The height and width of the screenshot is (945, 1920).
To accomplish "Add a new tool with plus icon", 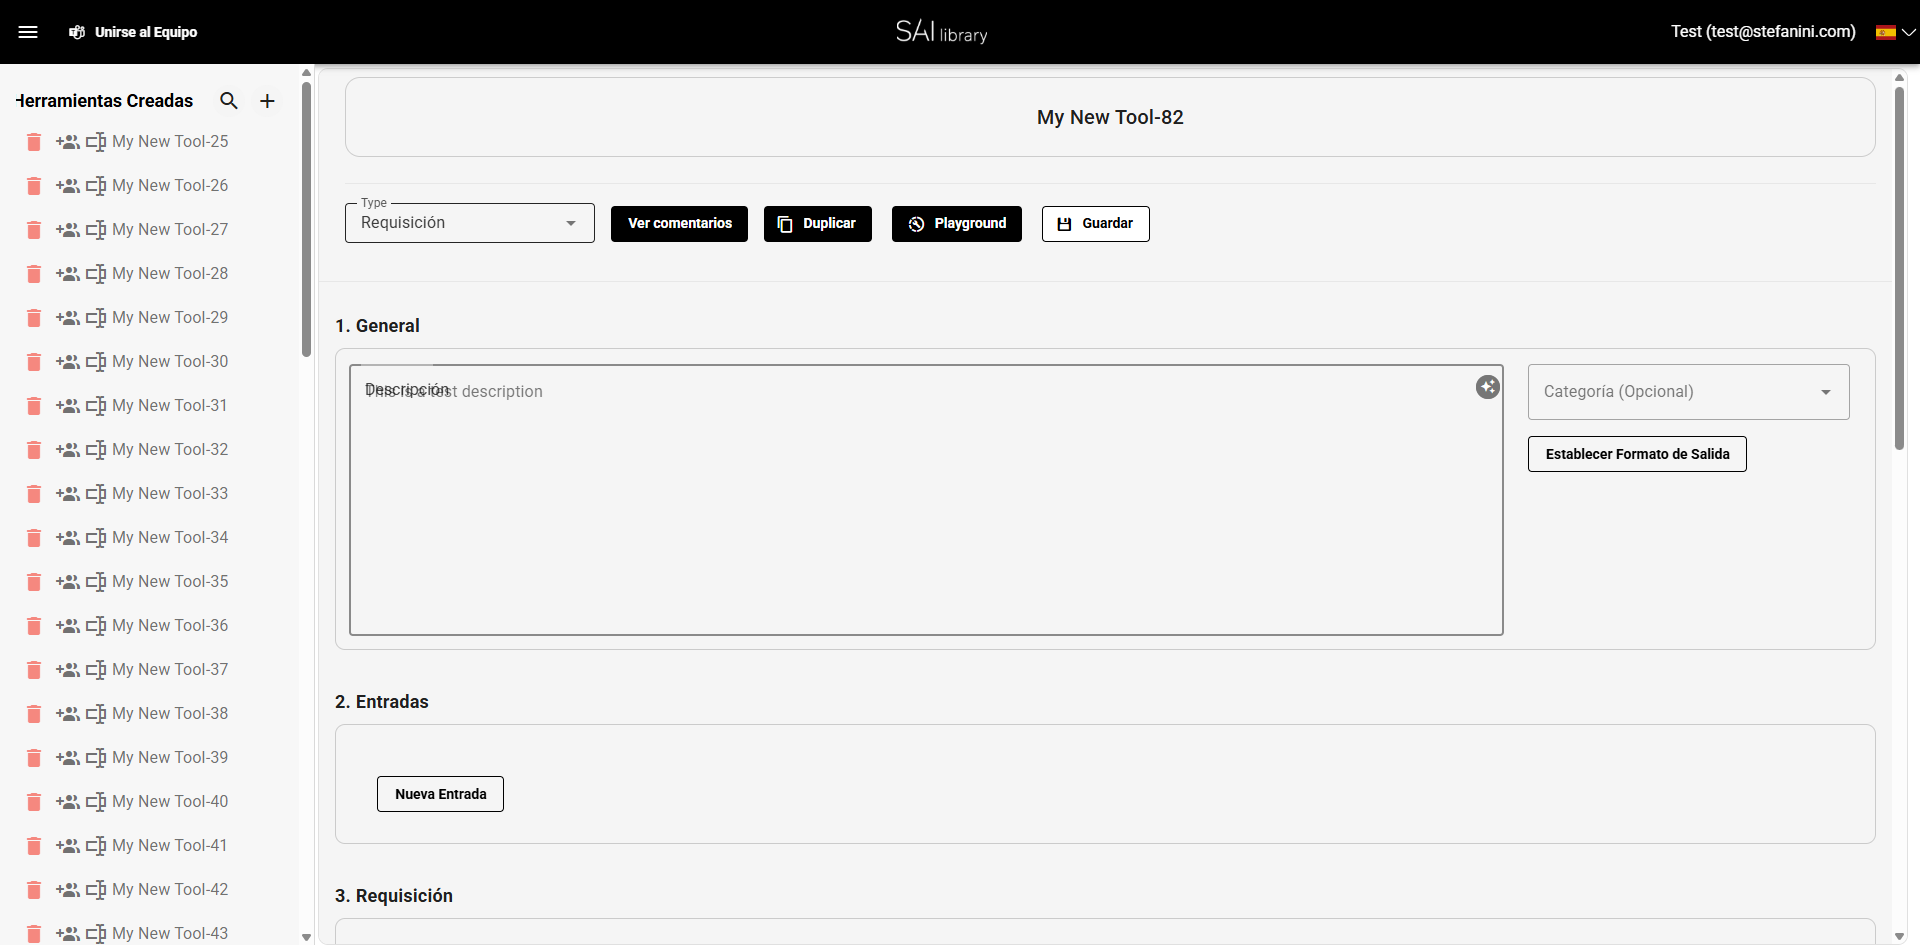I will coord(267,101).
